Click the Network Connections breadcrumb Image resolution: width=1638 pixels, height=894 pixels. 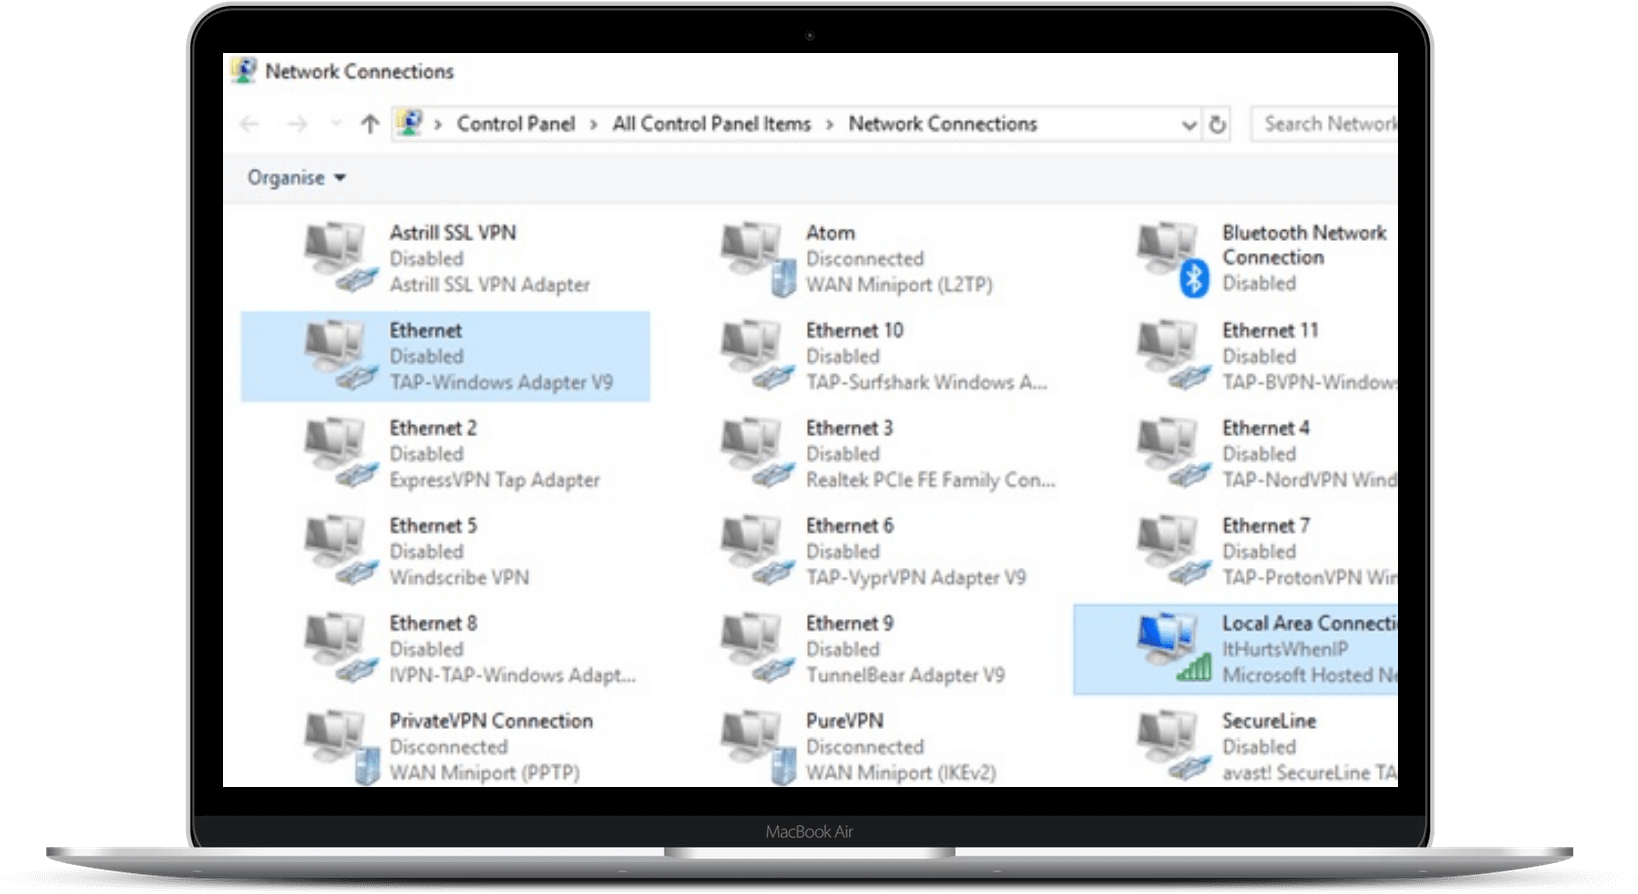[943, 124]
